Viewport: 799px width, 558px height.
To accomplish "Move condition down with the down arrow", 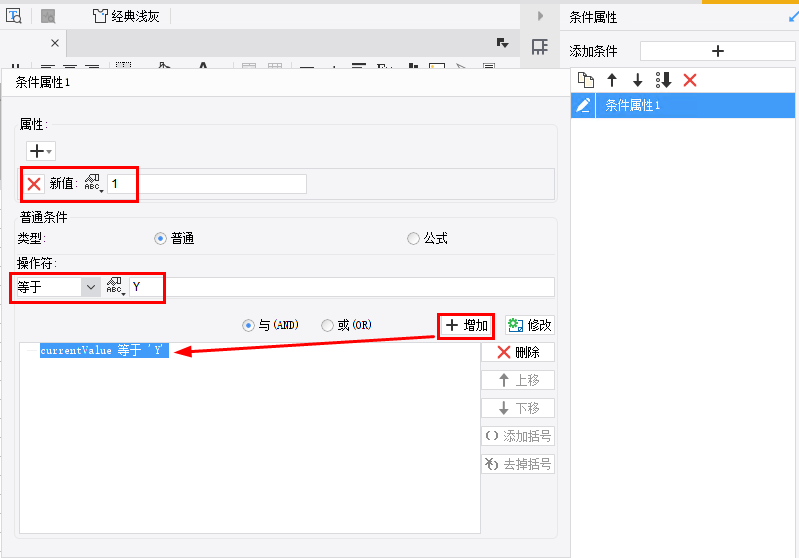I will 637,80.
